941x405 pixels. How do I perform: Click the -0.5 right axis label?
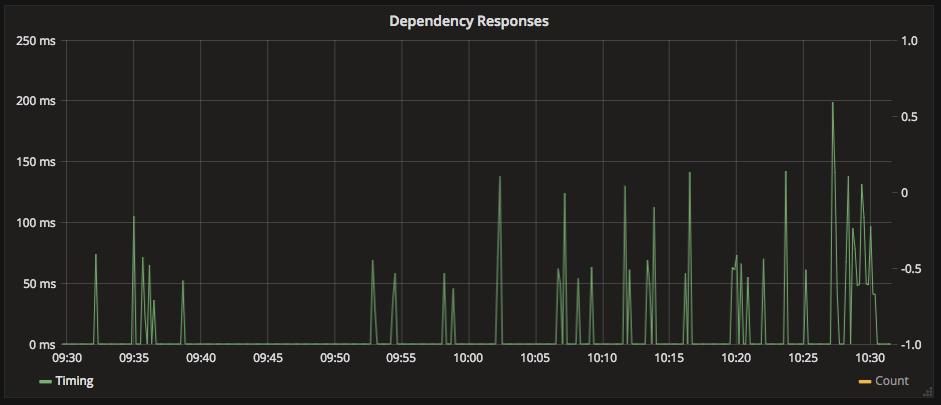910,268
